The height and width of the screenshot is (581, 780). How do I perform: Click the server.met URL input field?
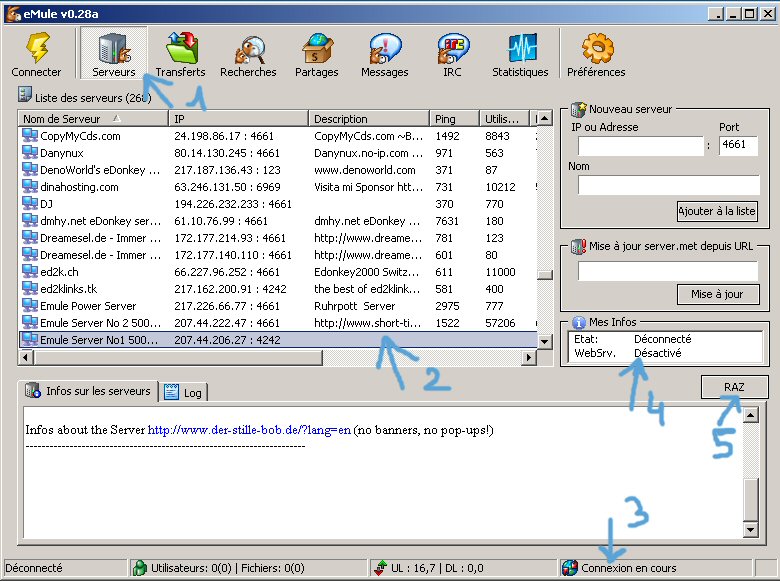[x=668, y=271]
